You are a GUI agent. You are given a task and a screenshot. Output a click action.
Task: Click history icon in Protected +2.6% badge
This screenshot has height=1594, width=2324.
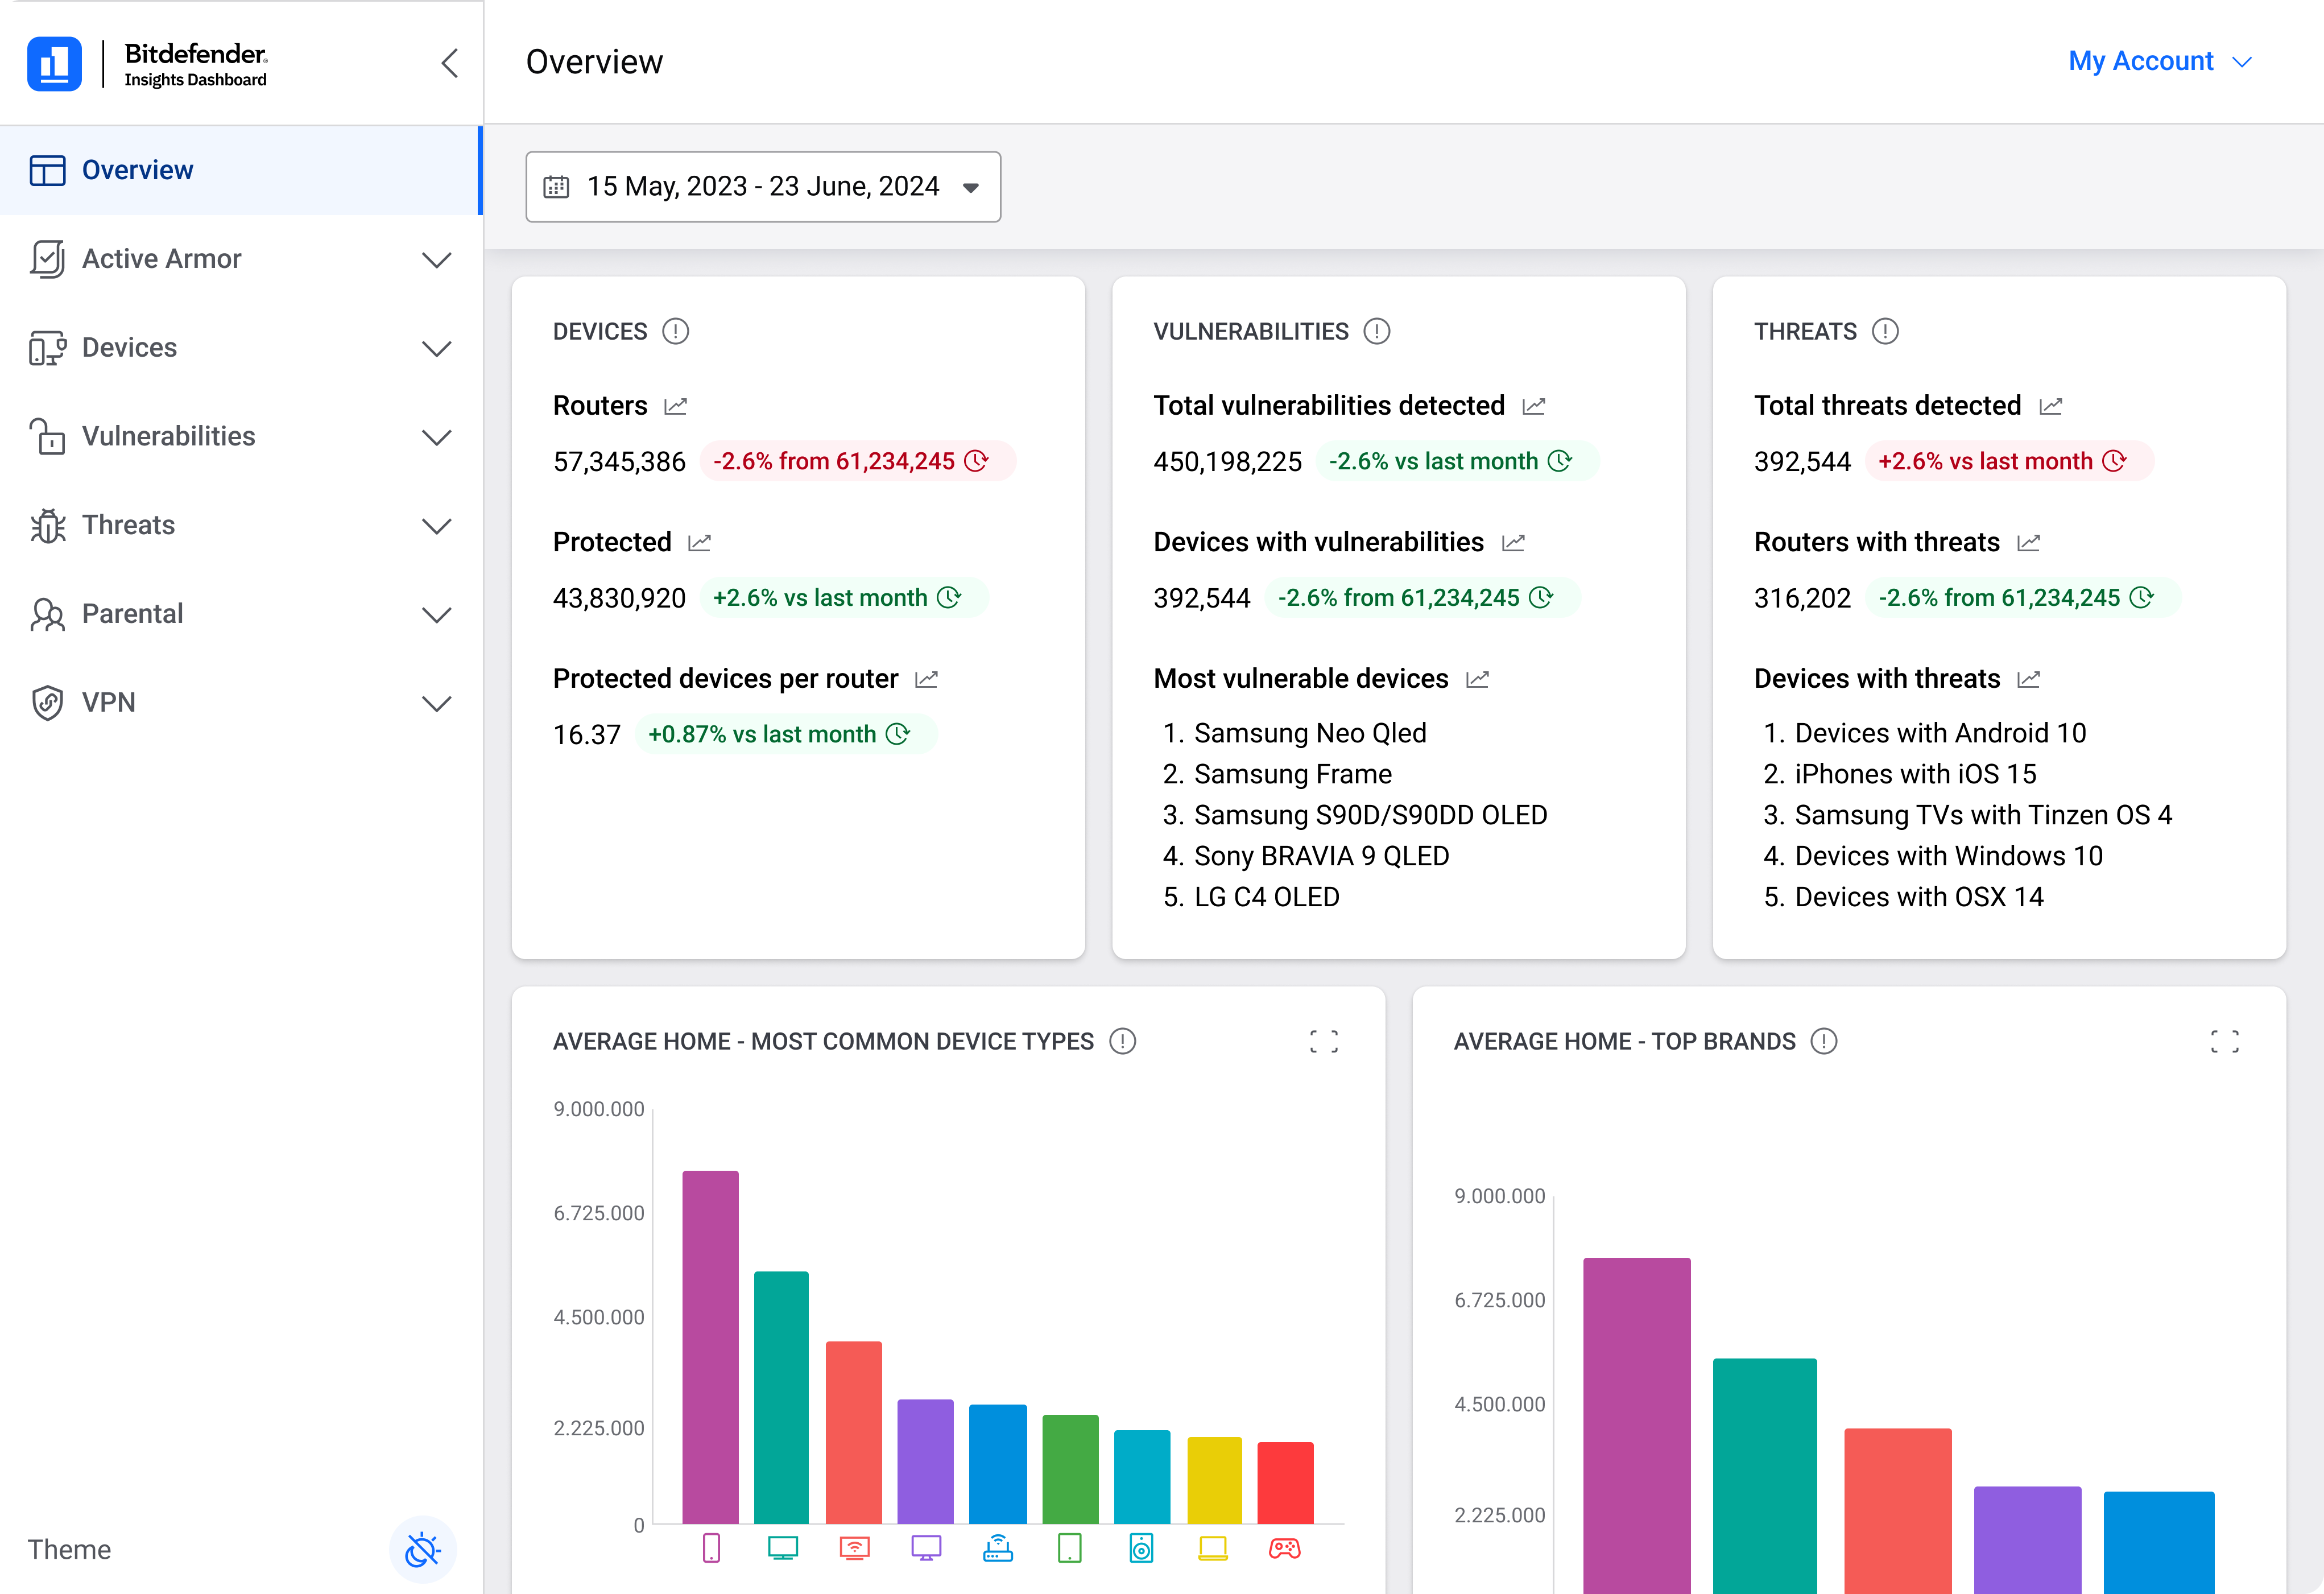coord(949,598)
